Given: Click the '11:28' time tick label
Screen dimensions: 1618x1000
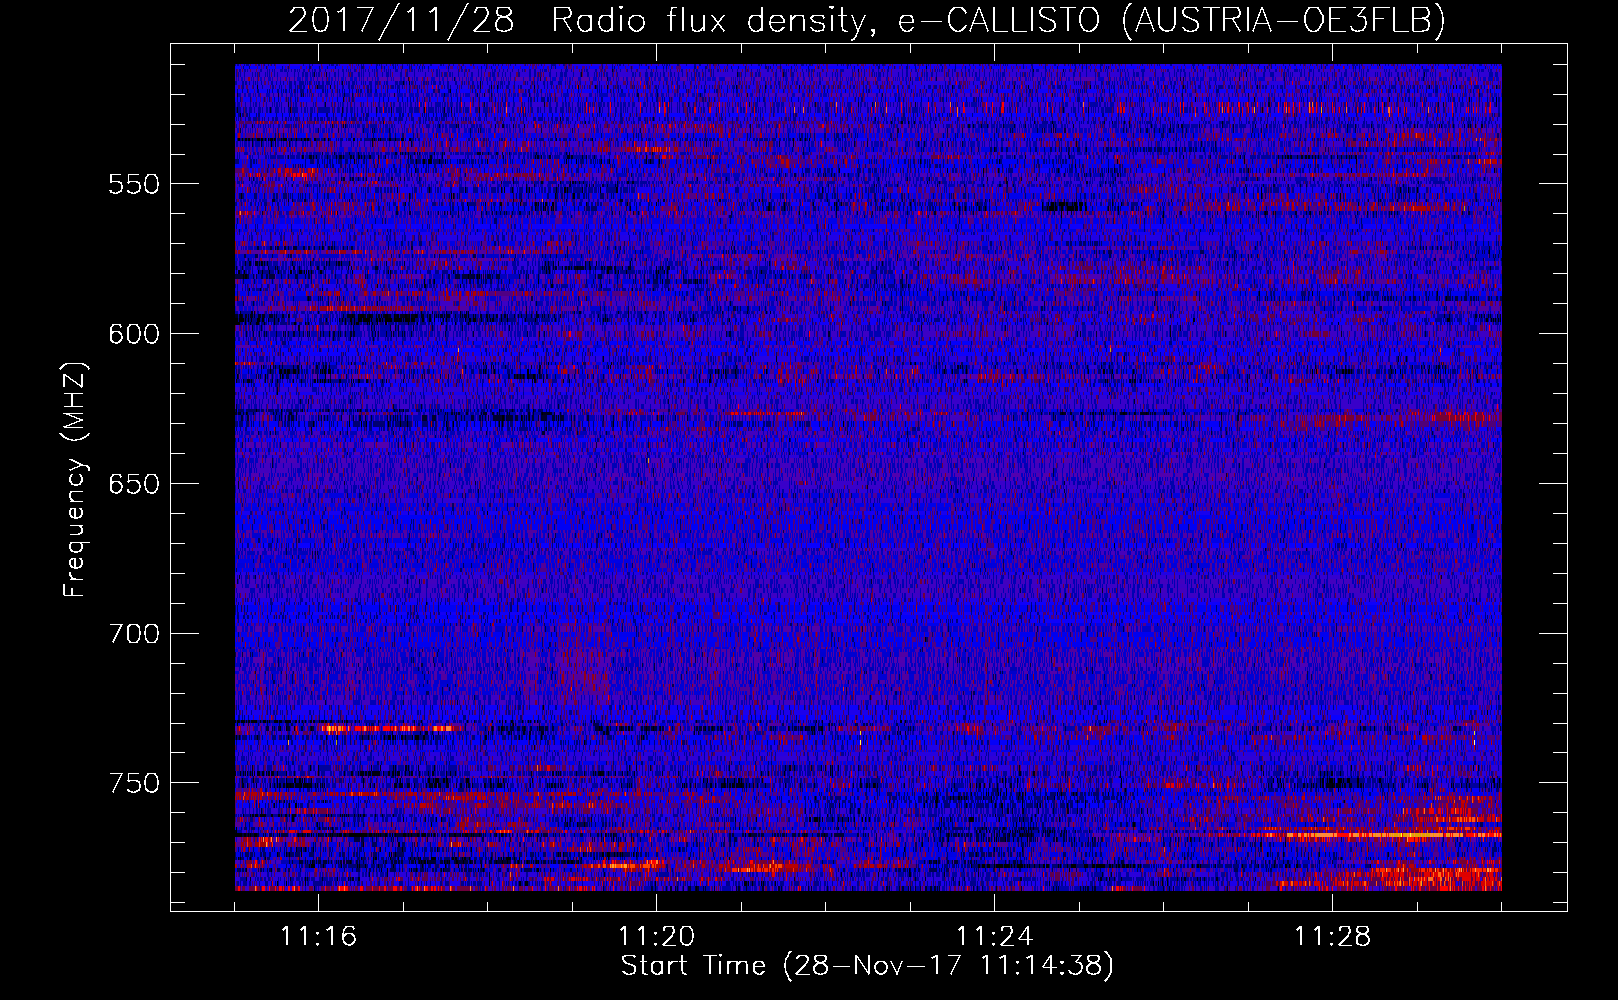Looking at the screenshot, I should click(x=1332, y=937).
